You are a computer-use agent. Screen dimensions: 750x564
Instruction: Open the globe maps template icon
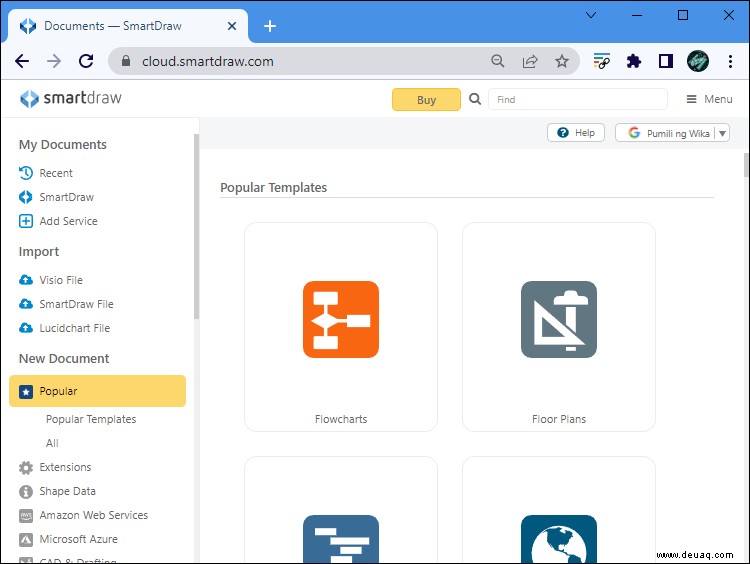[x=559, y=539]
